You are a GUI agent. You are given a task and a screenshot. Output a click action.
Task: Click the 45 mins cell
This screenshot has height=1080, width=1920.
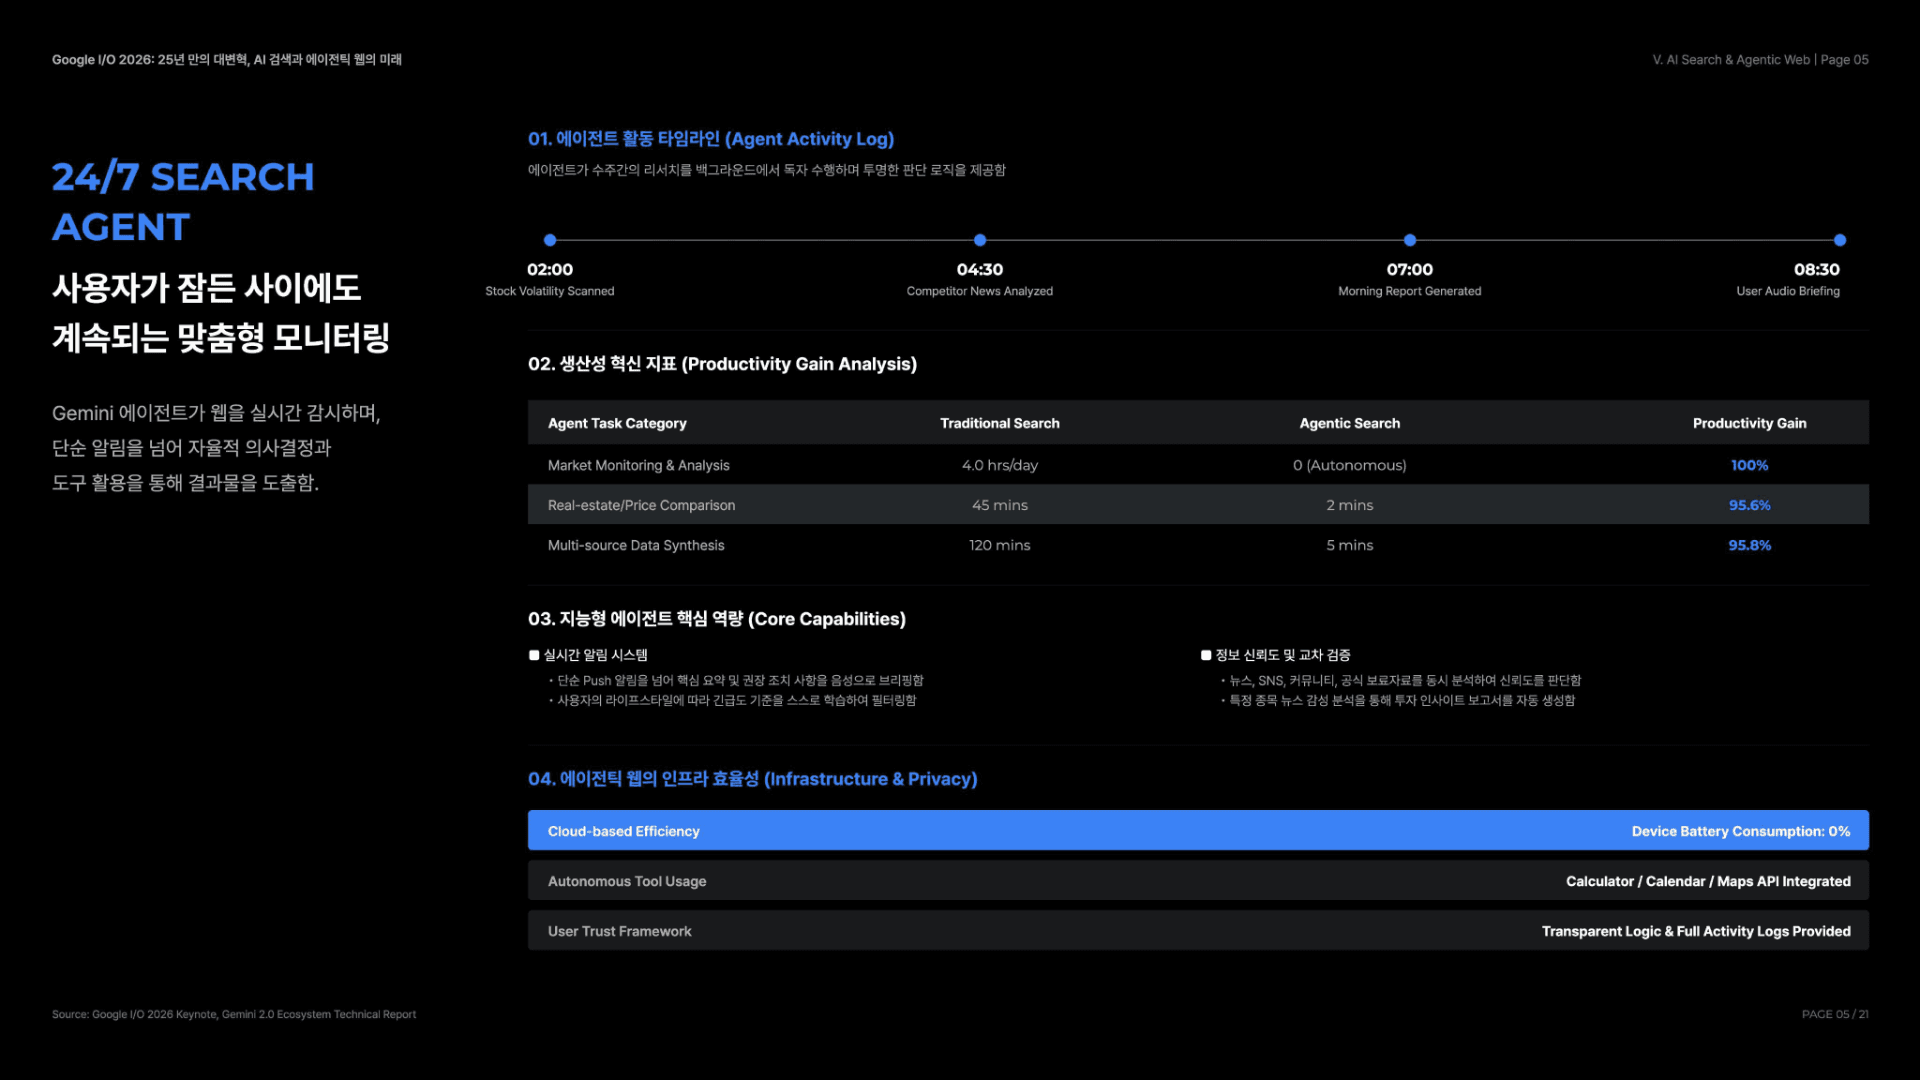[x=1000, y=505]
